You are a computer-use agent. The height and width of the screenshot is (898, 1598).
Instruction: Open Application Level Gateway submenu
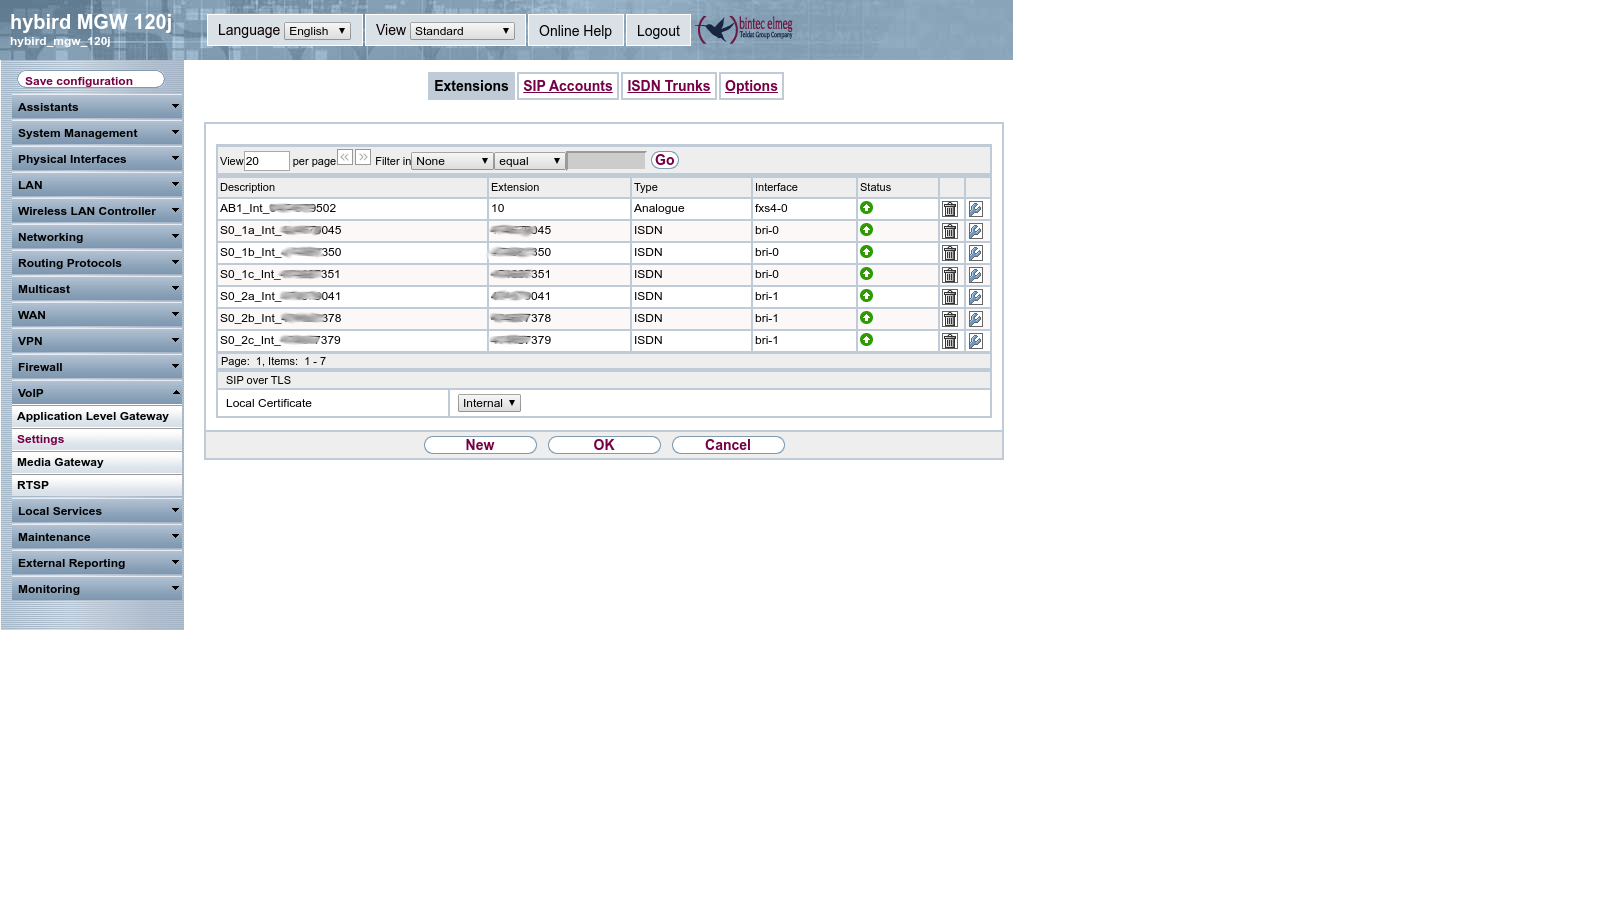(x=97, y=416)
